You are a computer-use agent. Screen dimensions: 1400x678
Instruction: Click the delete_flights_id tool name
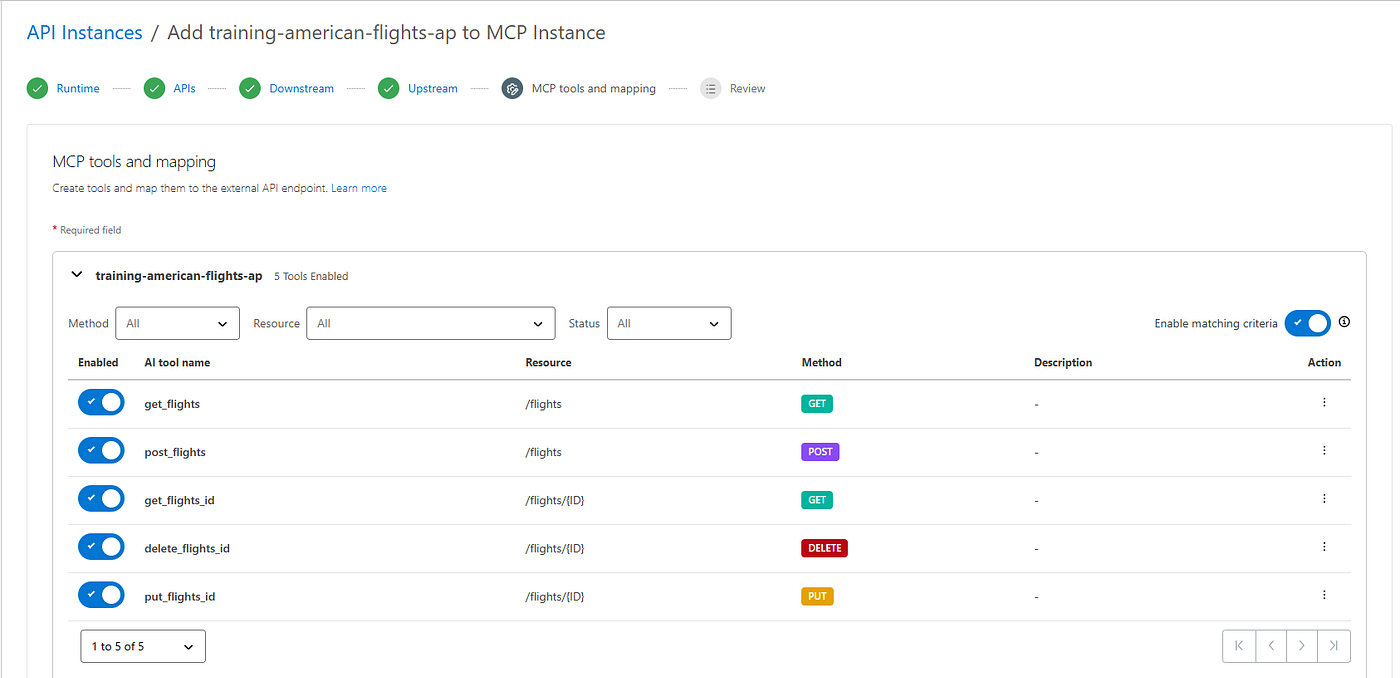pyautogui.click(x=187, y=548)
